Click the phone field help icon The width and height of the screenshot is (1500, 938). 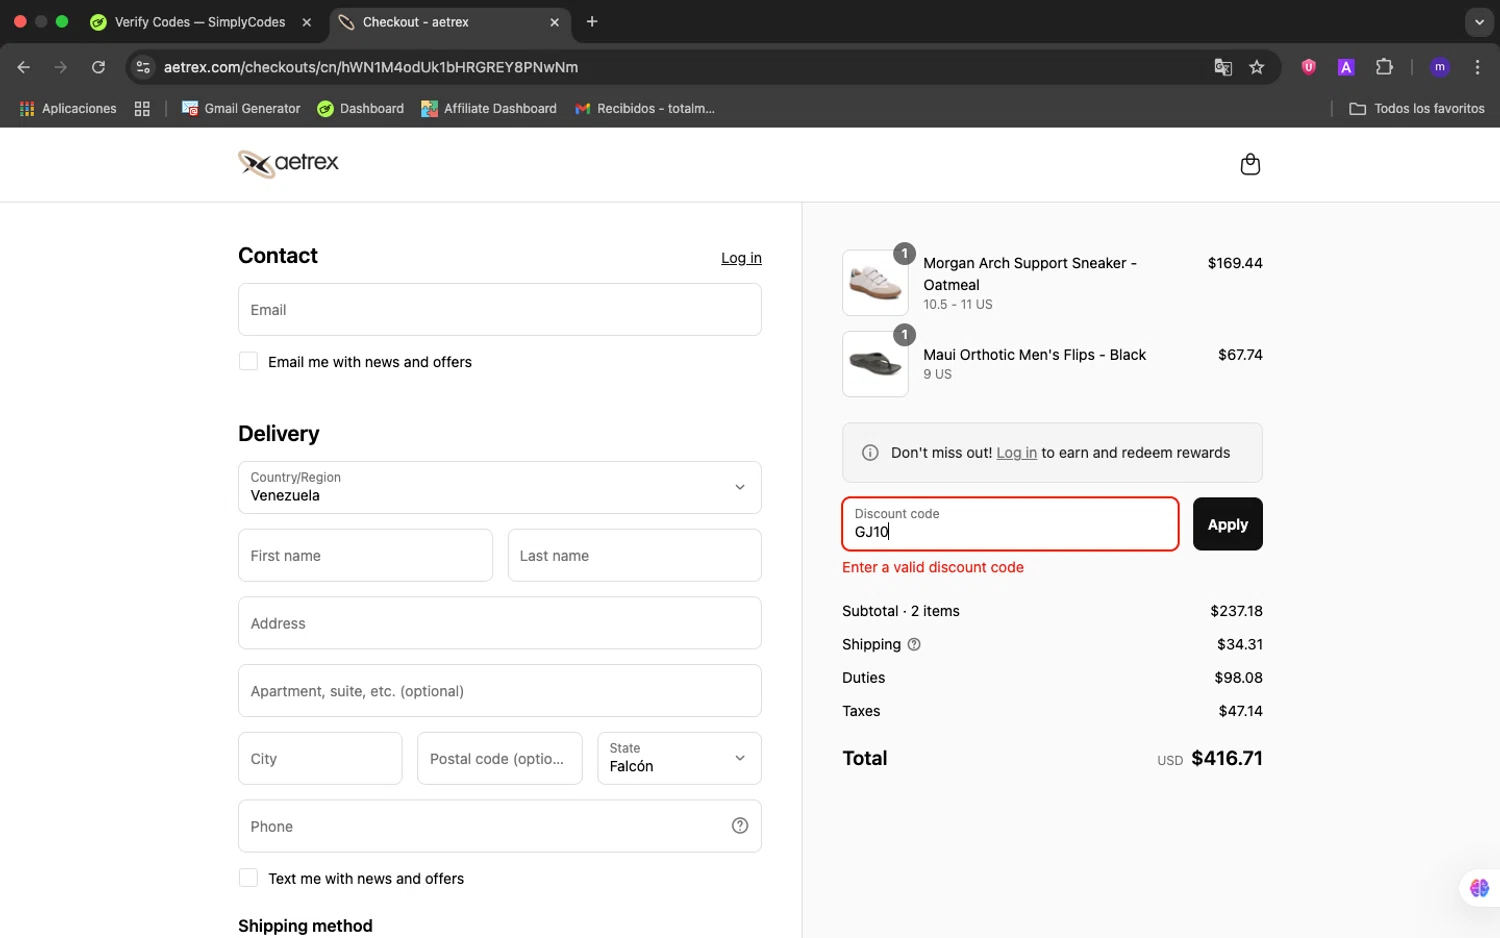click(x=740, y=826)
